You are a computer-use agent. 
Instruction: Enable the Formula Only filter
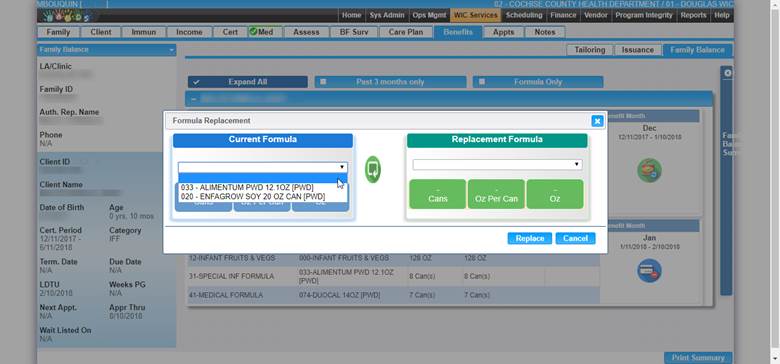481,82
